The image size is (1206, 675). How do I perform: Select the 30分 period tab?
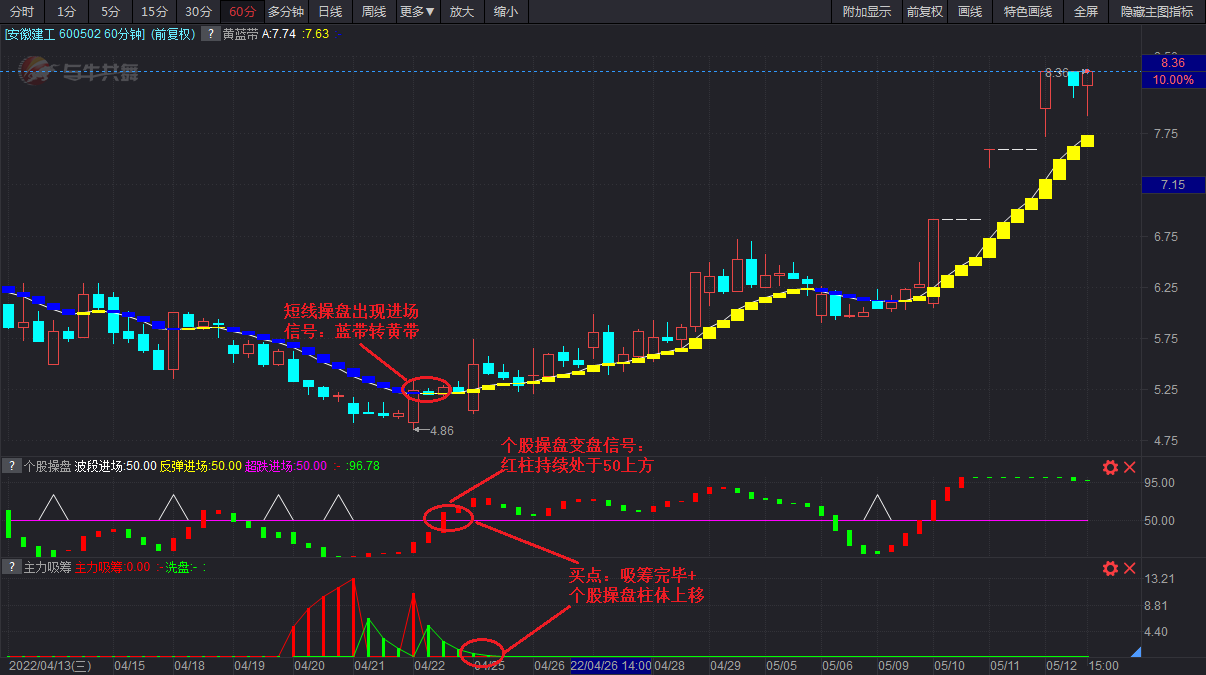pos(198,12)
